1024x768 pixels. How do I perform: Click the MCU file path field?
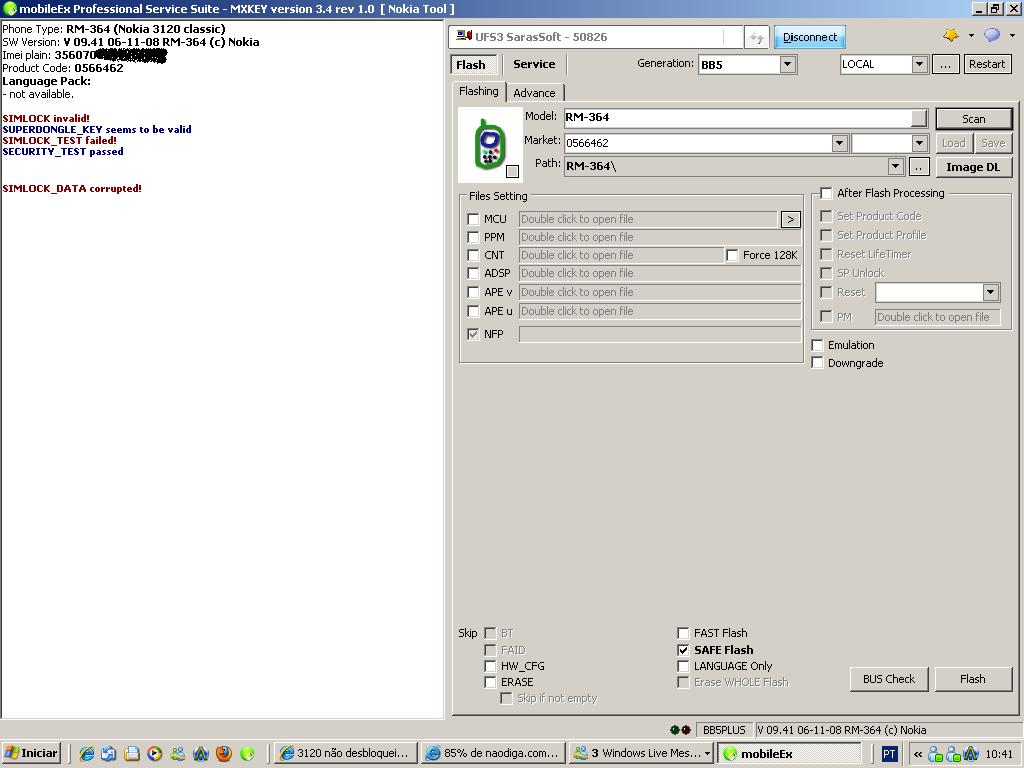[648, 219]
